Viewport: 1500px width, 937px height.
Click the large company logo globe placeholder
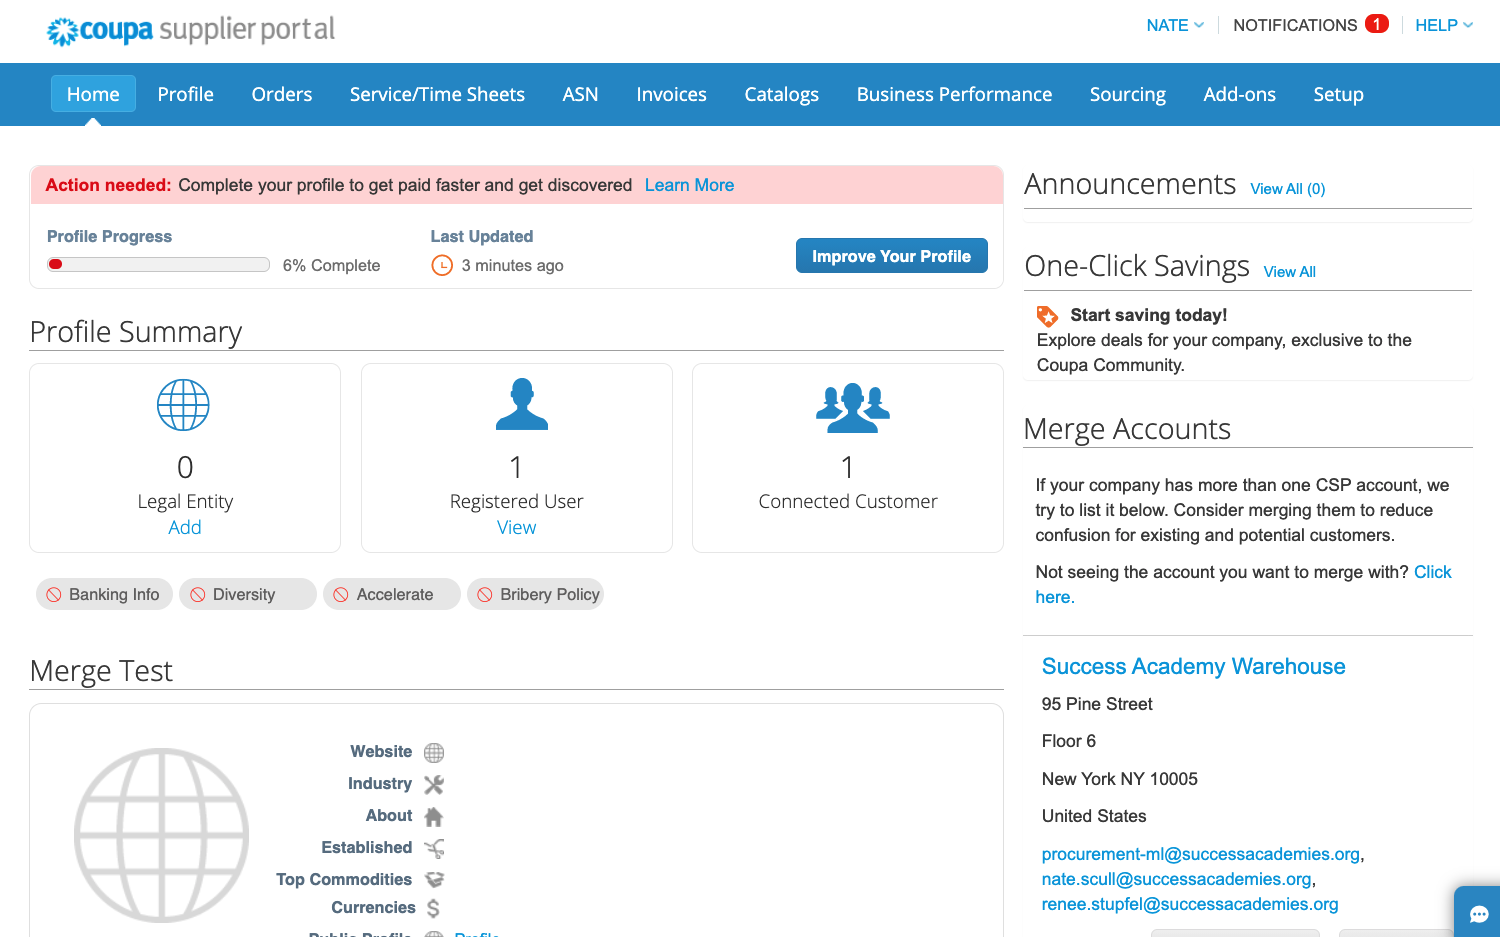[x=162, y=834]
